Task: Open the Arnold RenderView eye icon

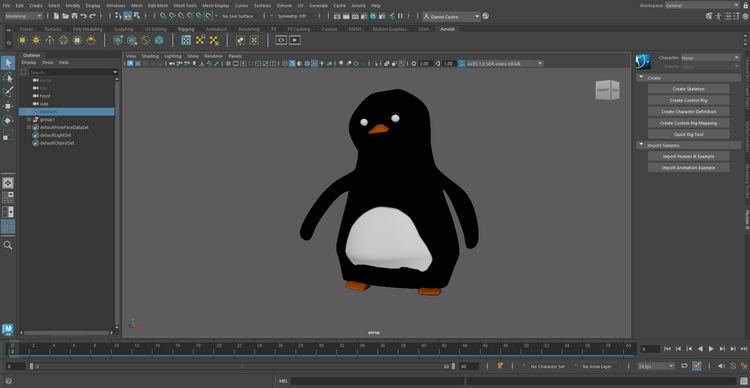Action: tap(281, 40)
